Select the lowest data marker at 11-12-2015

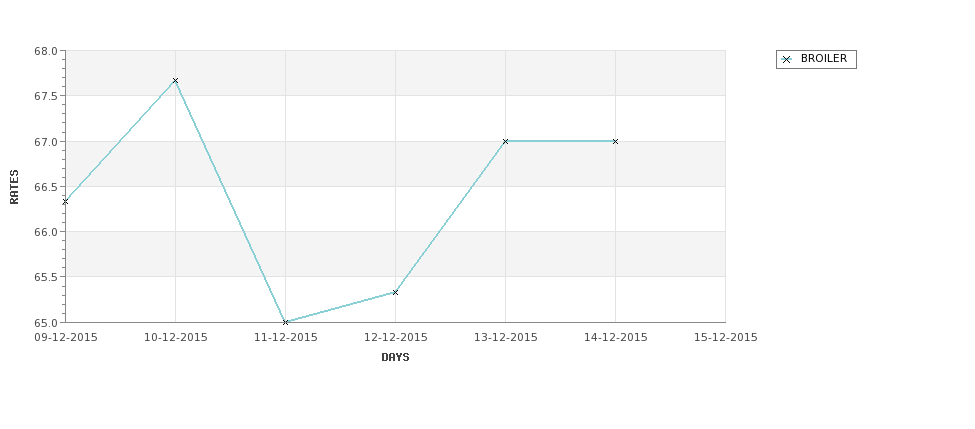[x=285, y=322]
